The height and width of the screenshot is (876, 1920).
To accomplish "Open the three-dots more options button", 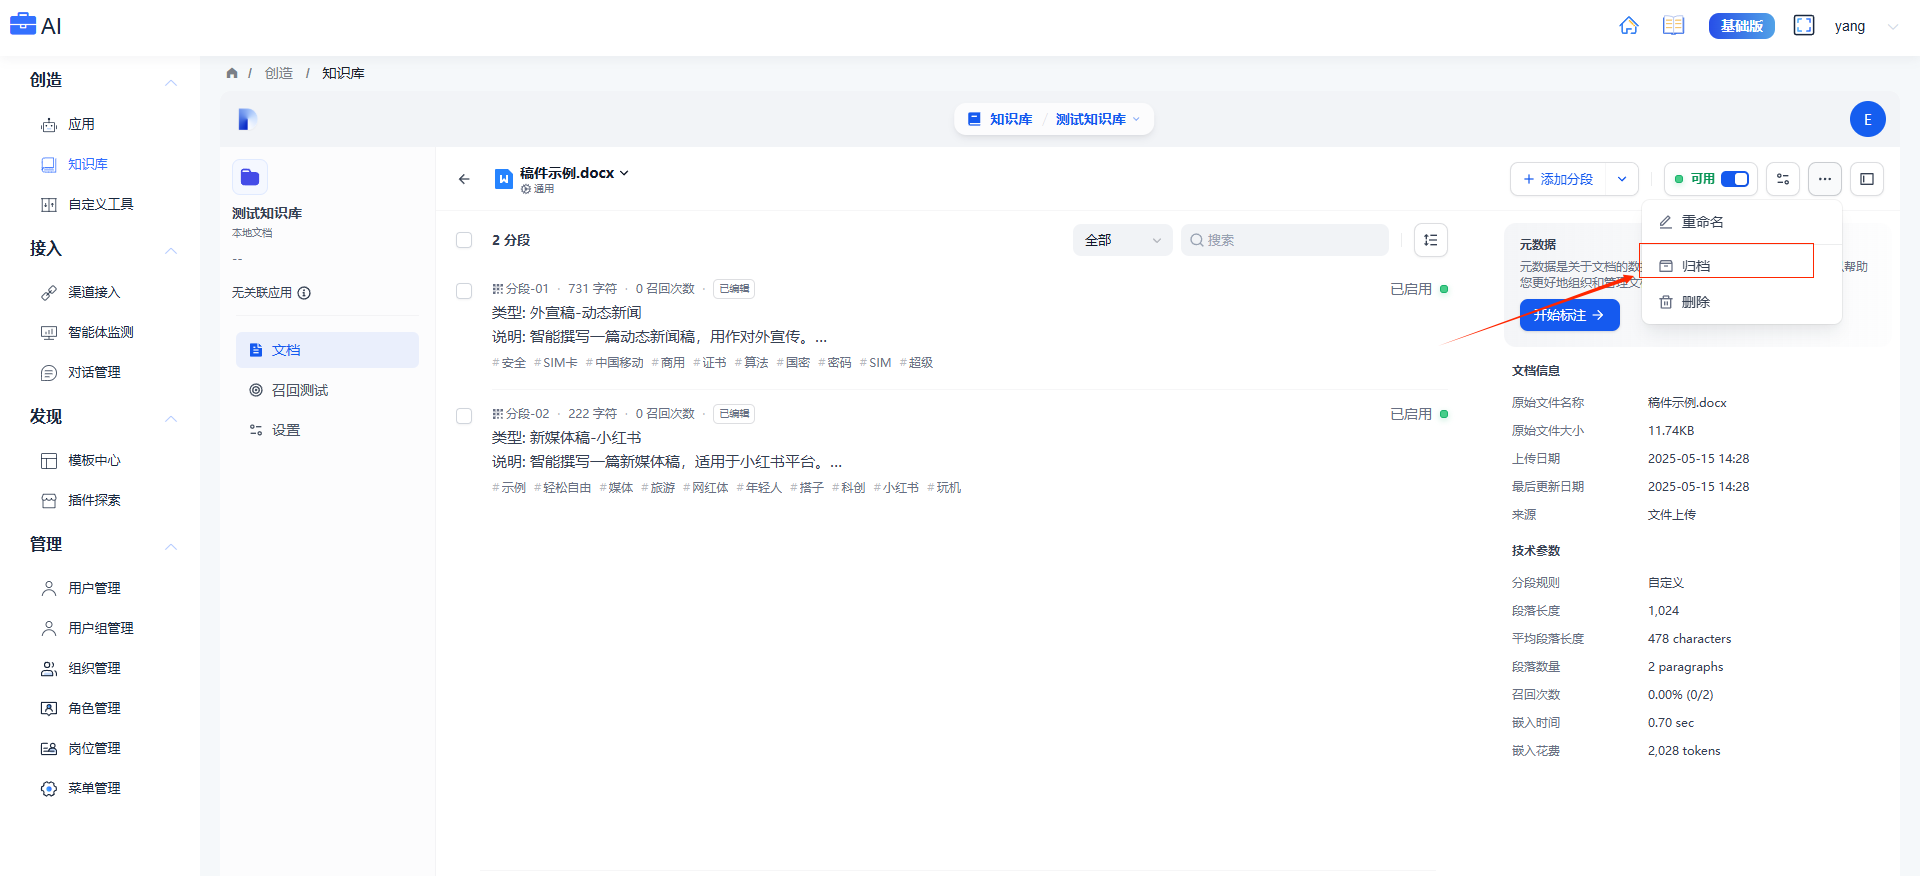I will click(x=1824, y=179).
